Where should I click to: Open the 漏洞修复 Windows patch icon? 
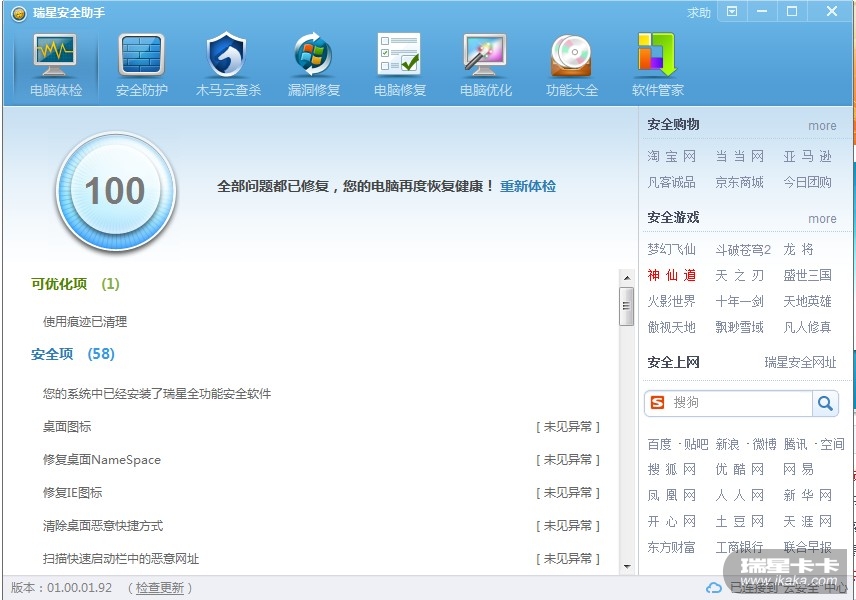click(x=313, y=64)
